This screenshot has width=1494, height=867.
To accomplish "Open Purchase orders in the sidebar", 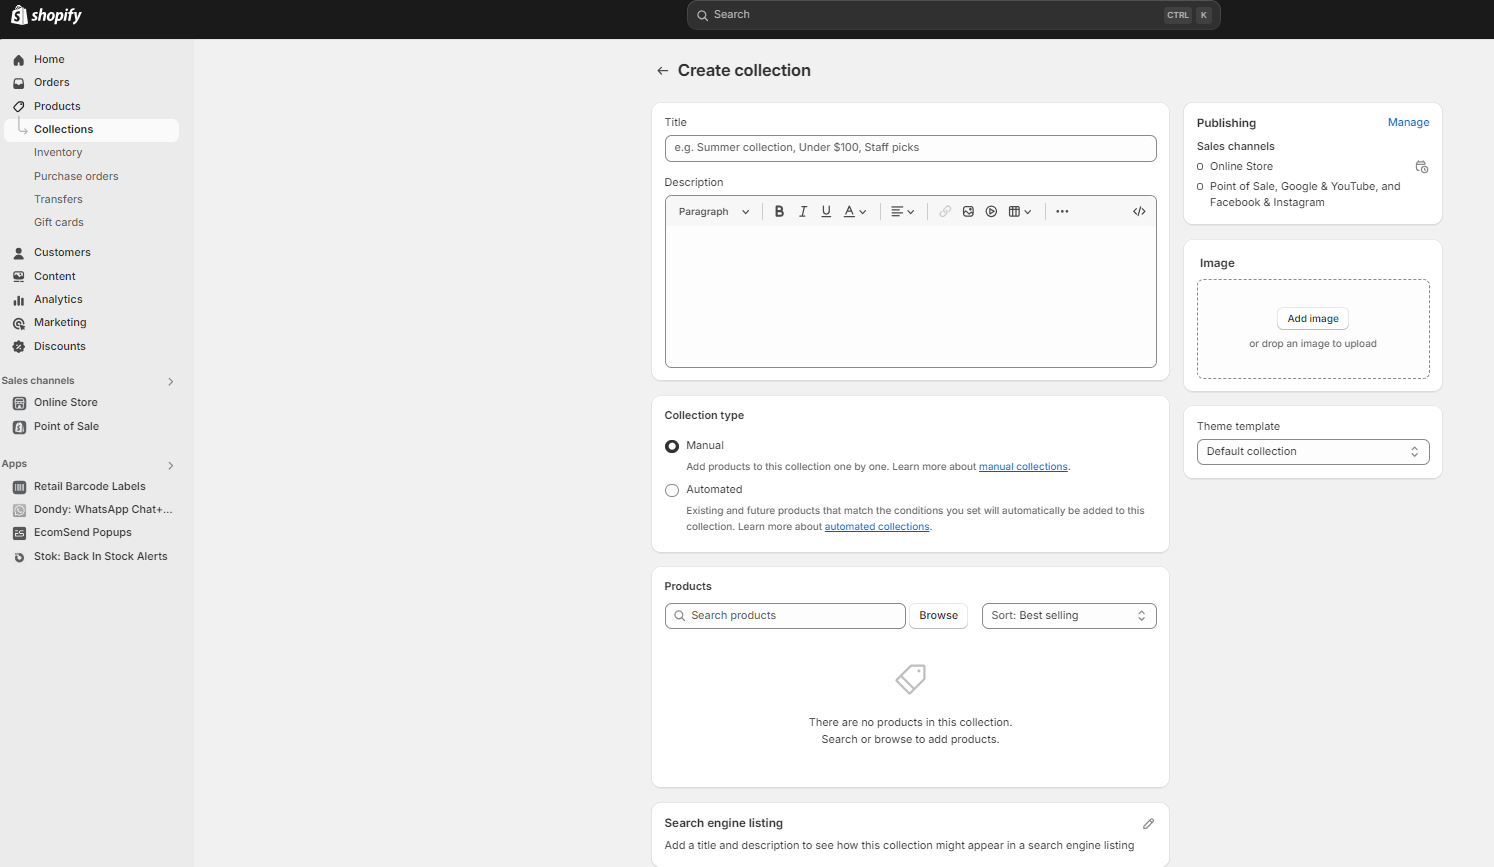I will 76,177.
